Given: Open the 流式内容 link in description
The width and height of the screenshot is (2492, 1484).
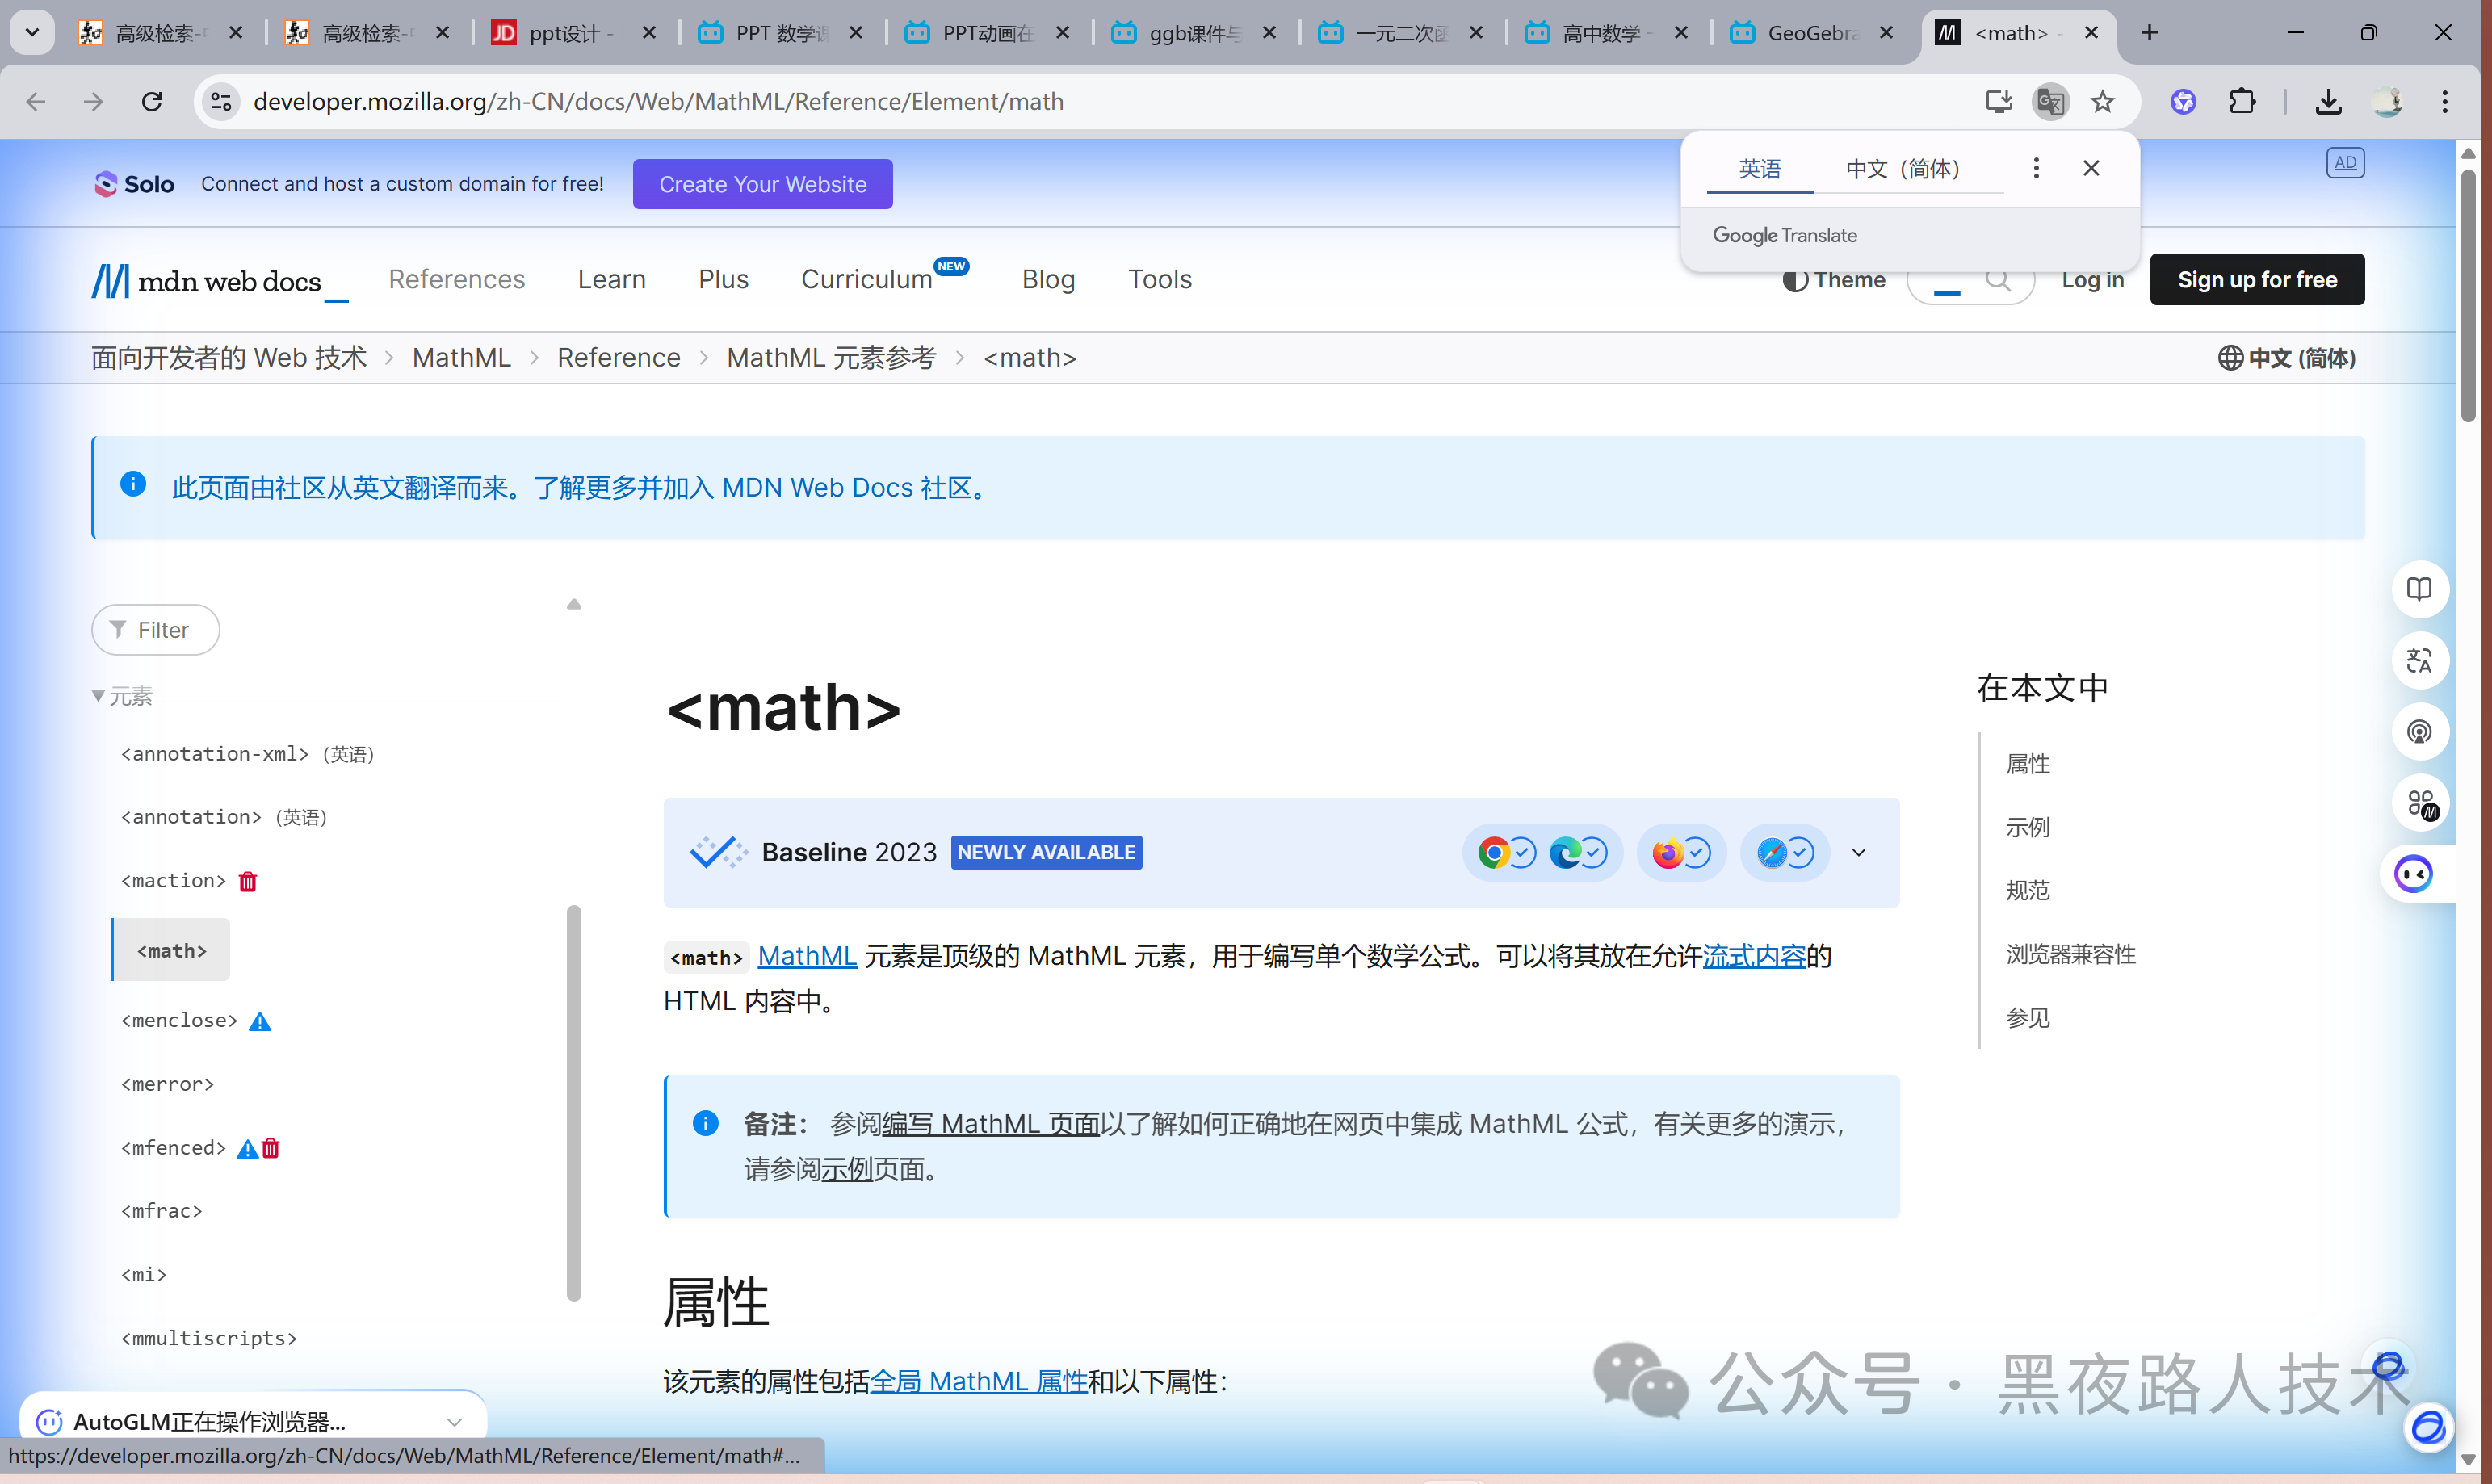Looking at the screenshot, I should point(1753,956).
